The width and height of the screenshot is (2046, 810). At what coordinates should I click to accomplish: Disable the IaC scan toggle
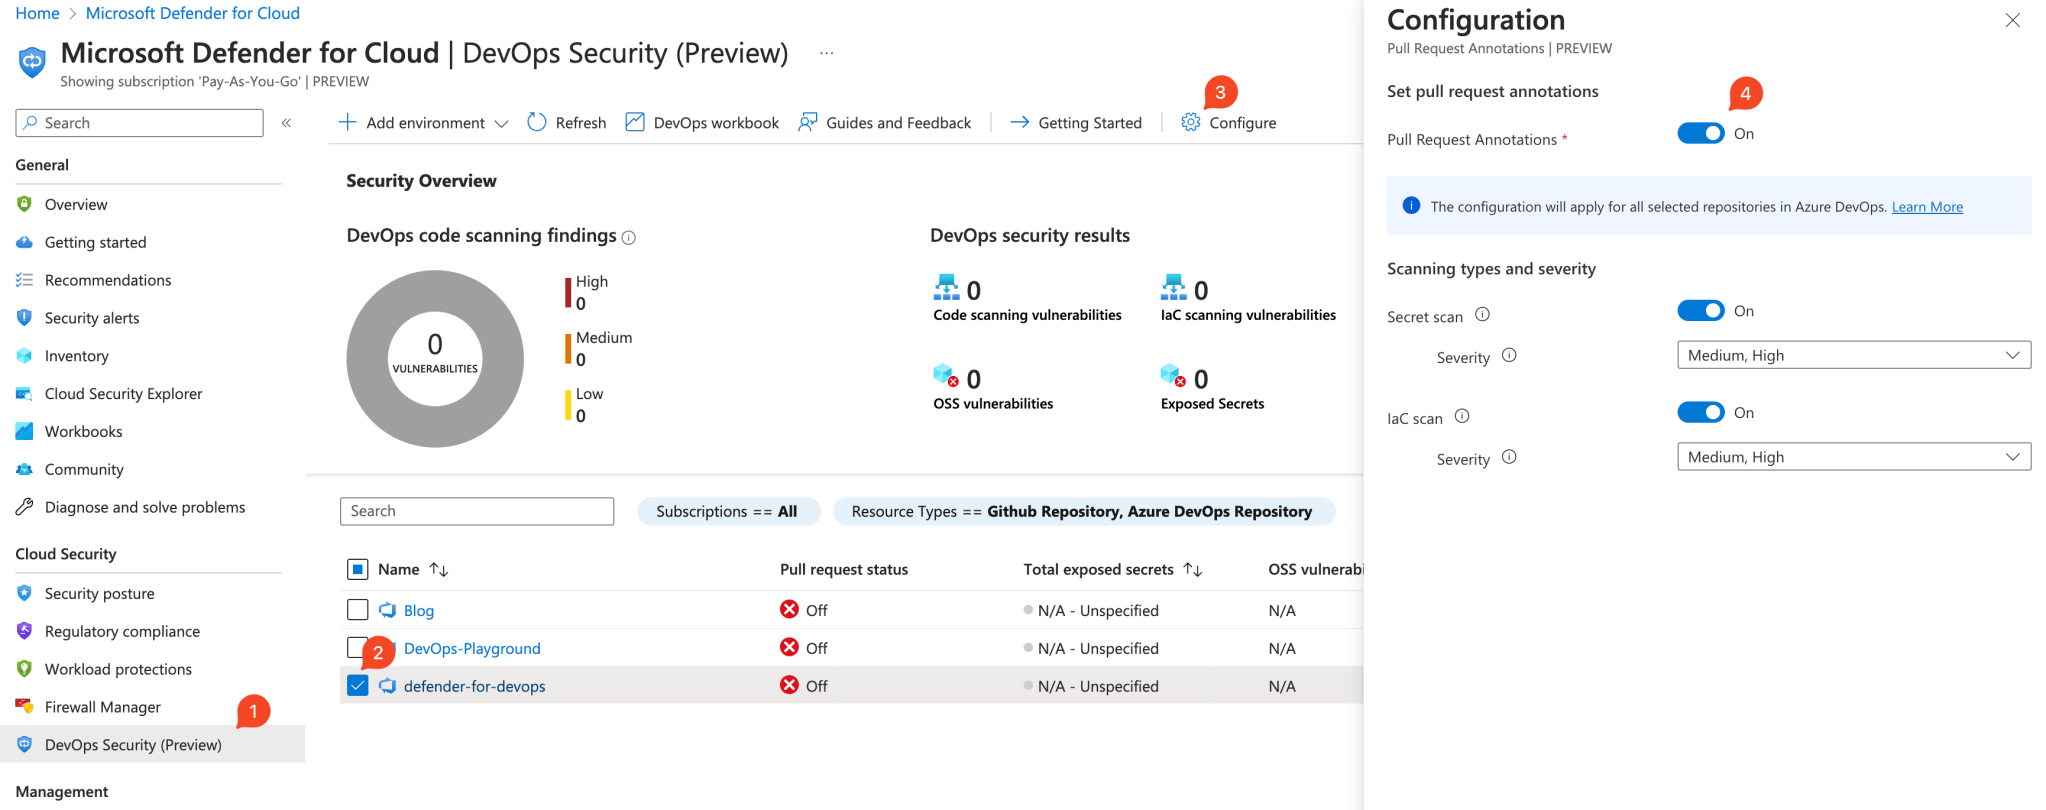click(x=1701, y=412)
